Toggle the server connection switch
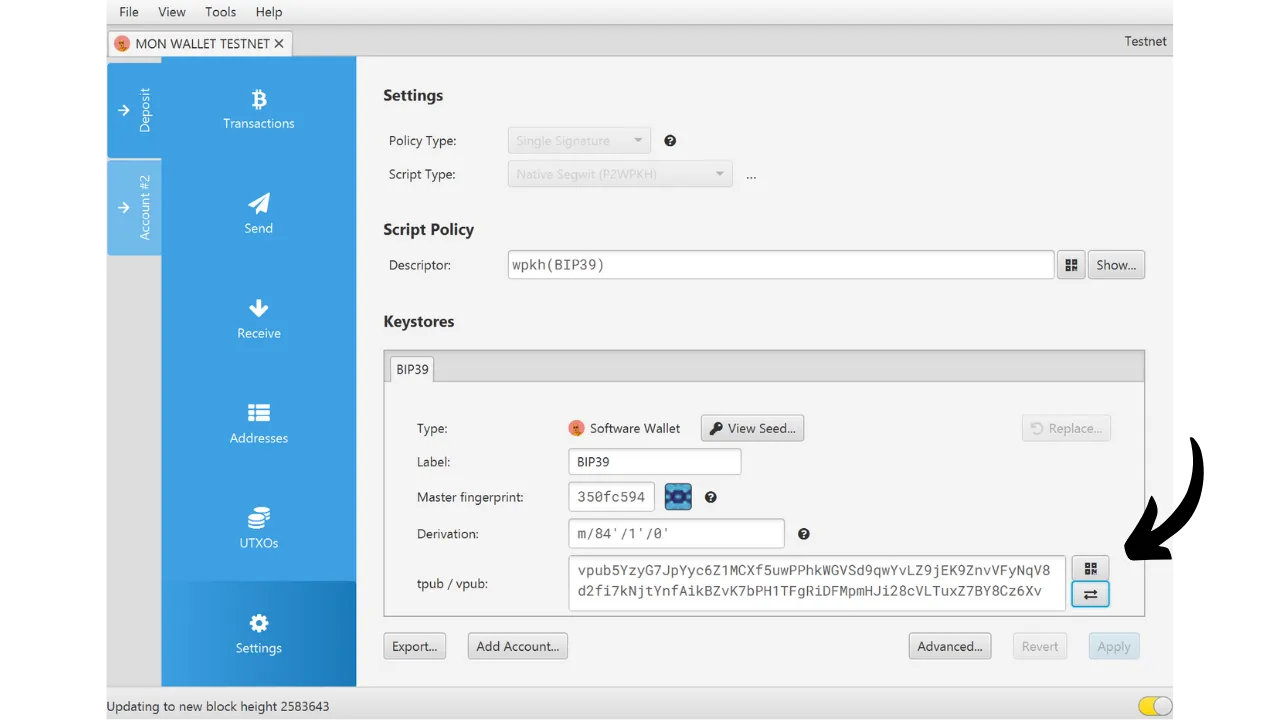The width and height of the screenshot is (1280, 720). [x=1155, y=706]
